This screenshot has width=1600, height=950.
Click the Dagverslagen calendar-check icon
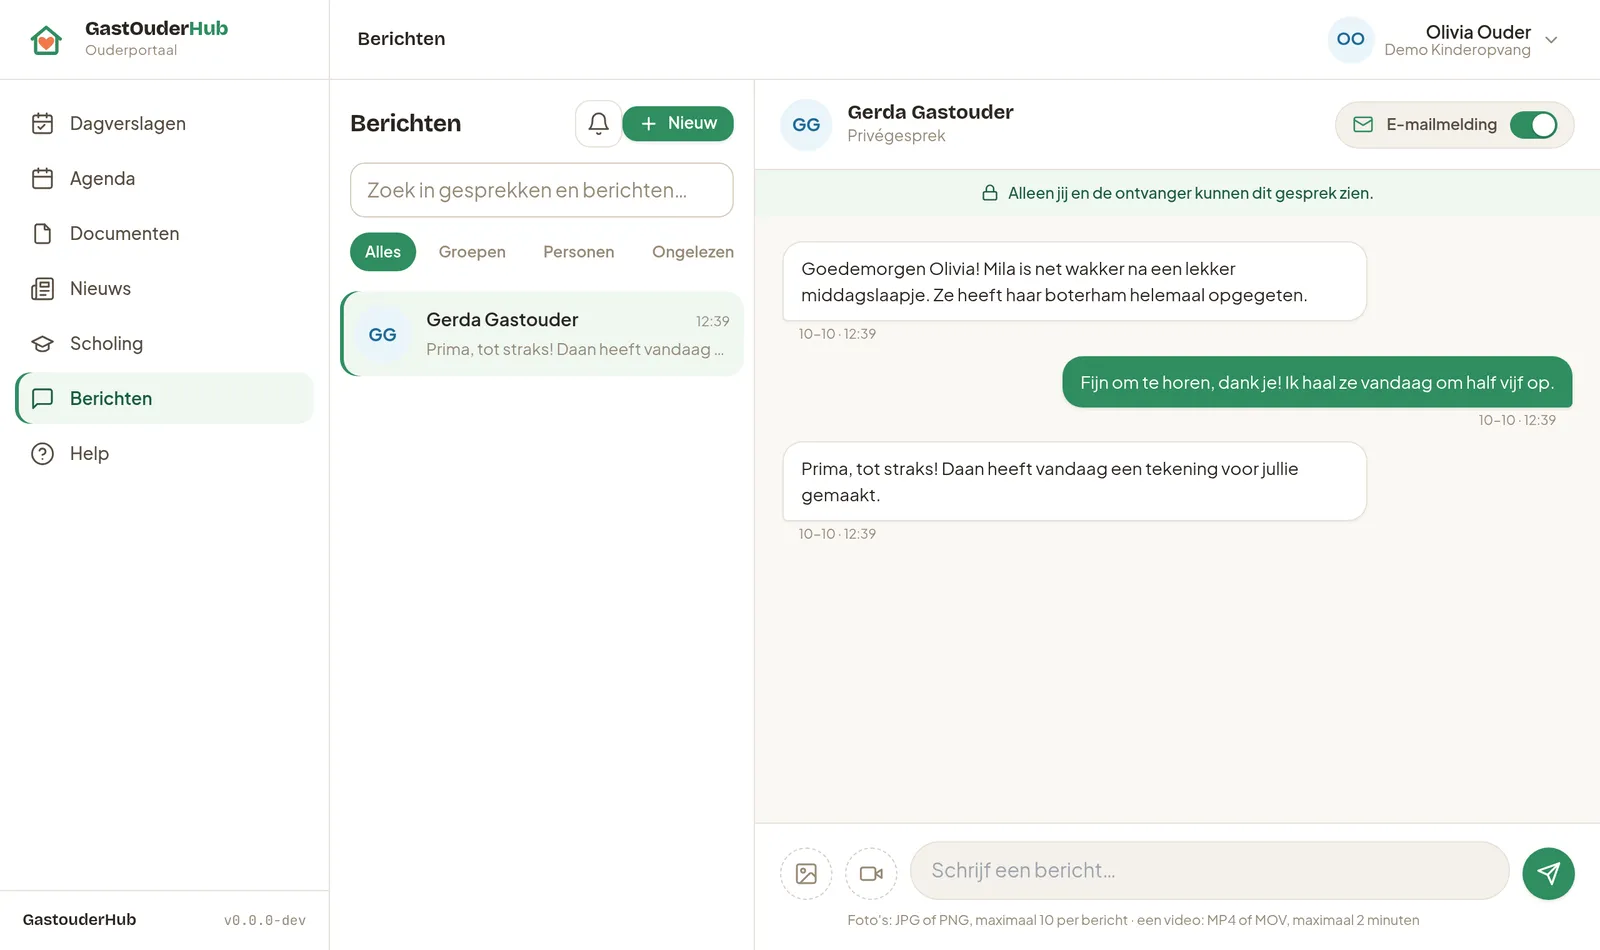coord(42,123)
